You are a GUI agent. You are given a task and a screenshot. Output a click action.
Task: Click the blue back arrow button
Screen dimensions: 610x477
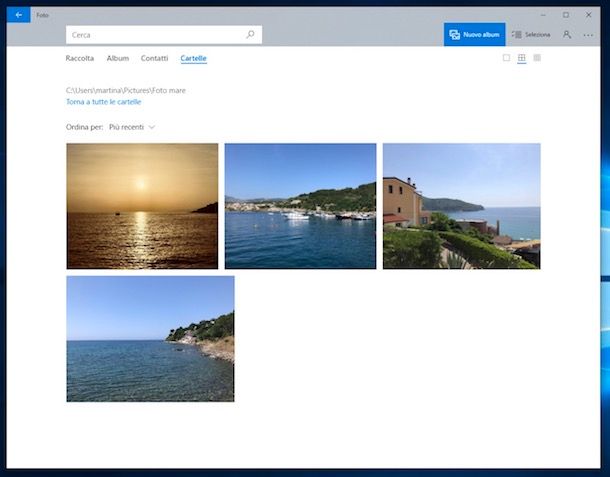tap(18, 15)
